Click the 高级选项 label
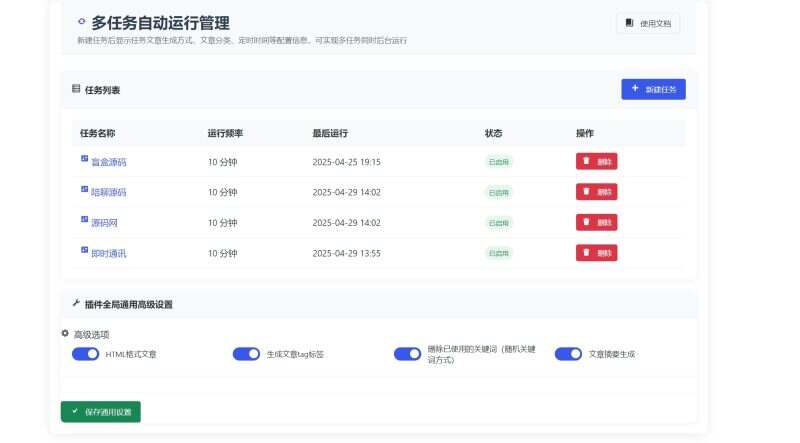The image size is (800, 443). 91,335
